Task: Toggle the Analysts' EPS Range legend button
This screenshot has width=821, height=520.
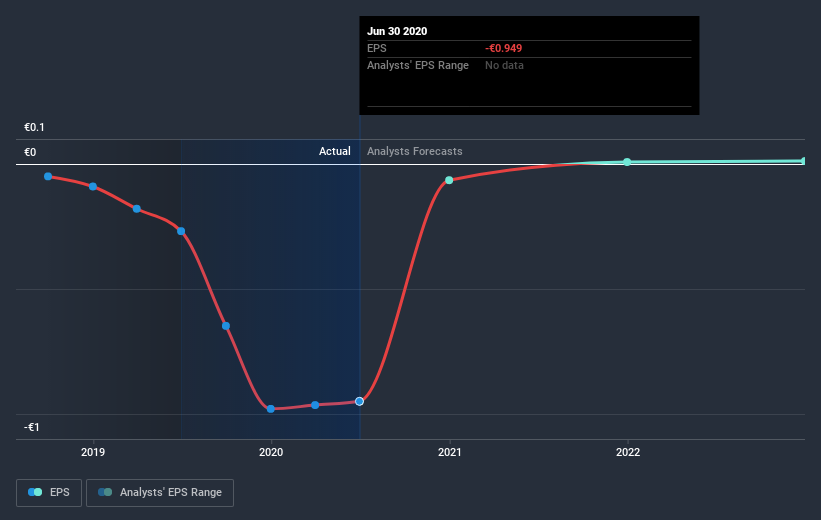Action: pos(160,492)
